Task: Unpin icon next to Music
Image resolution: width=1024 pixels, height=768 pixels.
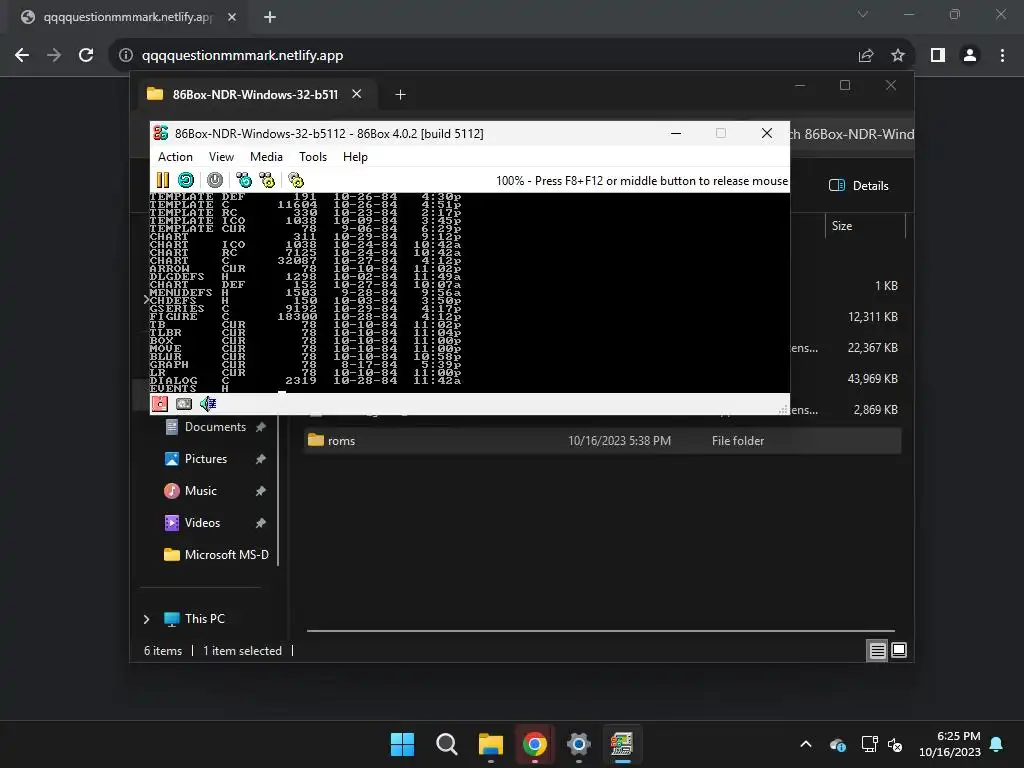Action: coord(261,491)
